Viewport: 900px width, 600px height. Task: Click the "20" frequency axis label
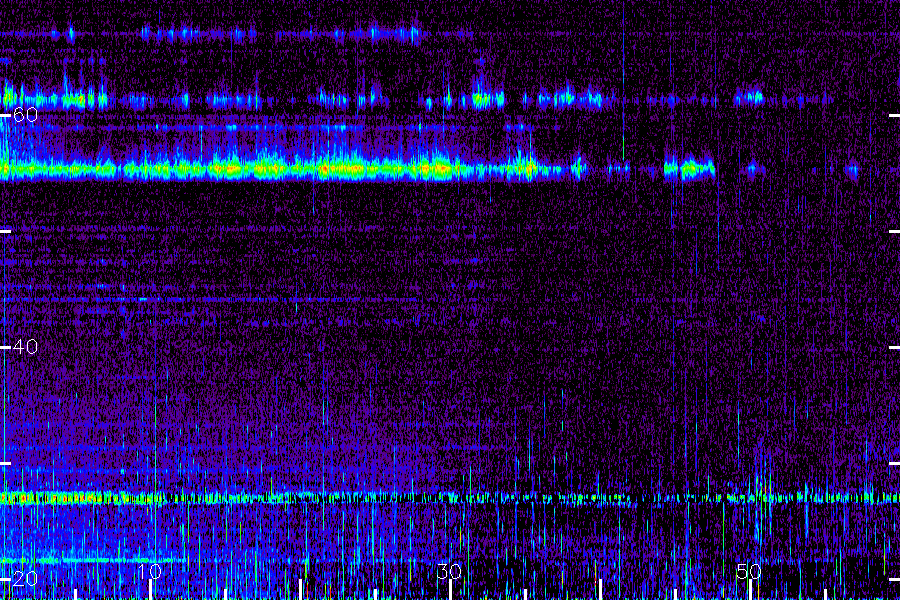click(x=25, y=578)
